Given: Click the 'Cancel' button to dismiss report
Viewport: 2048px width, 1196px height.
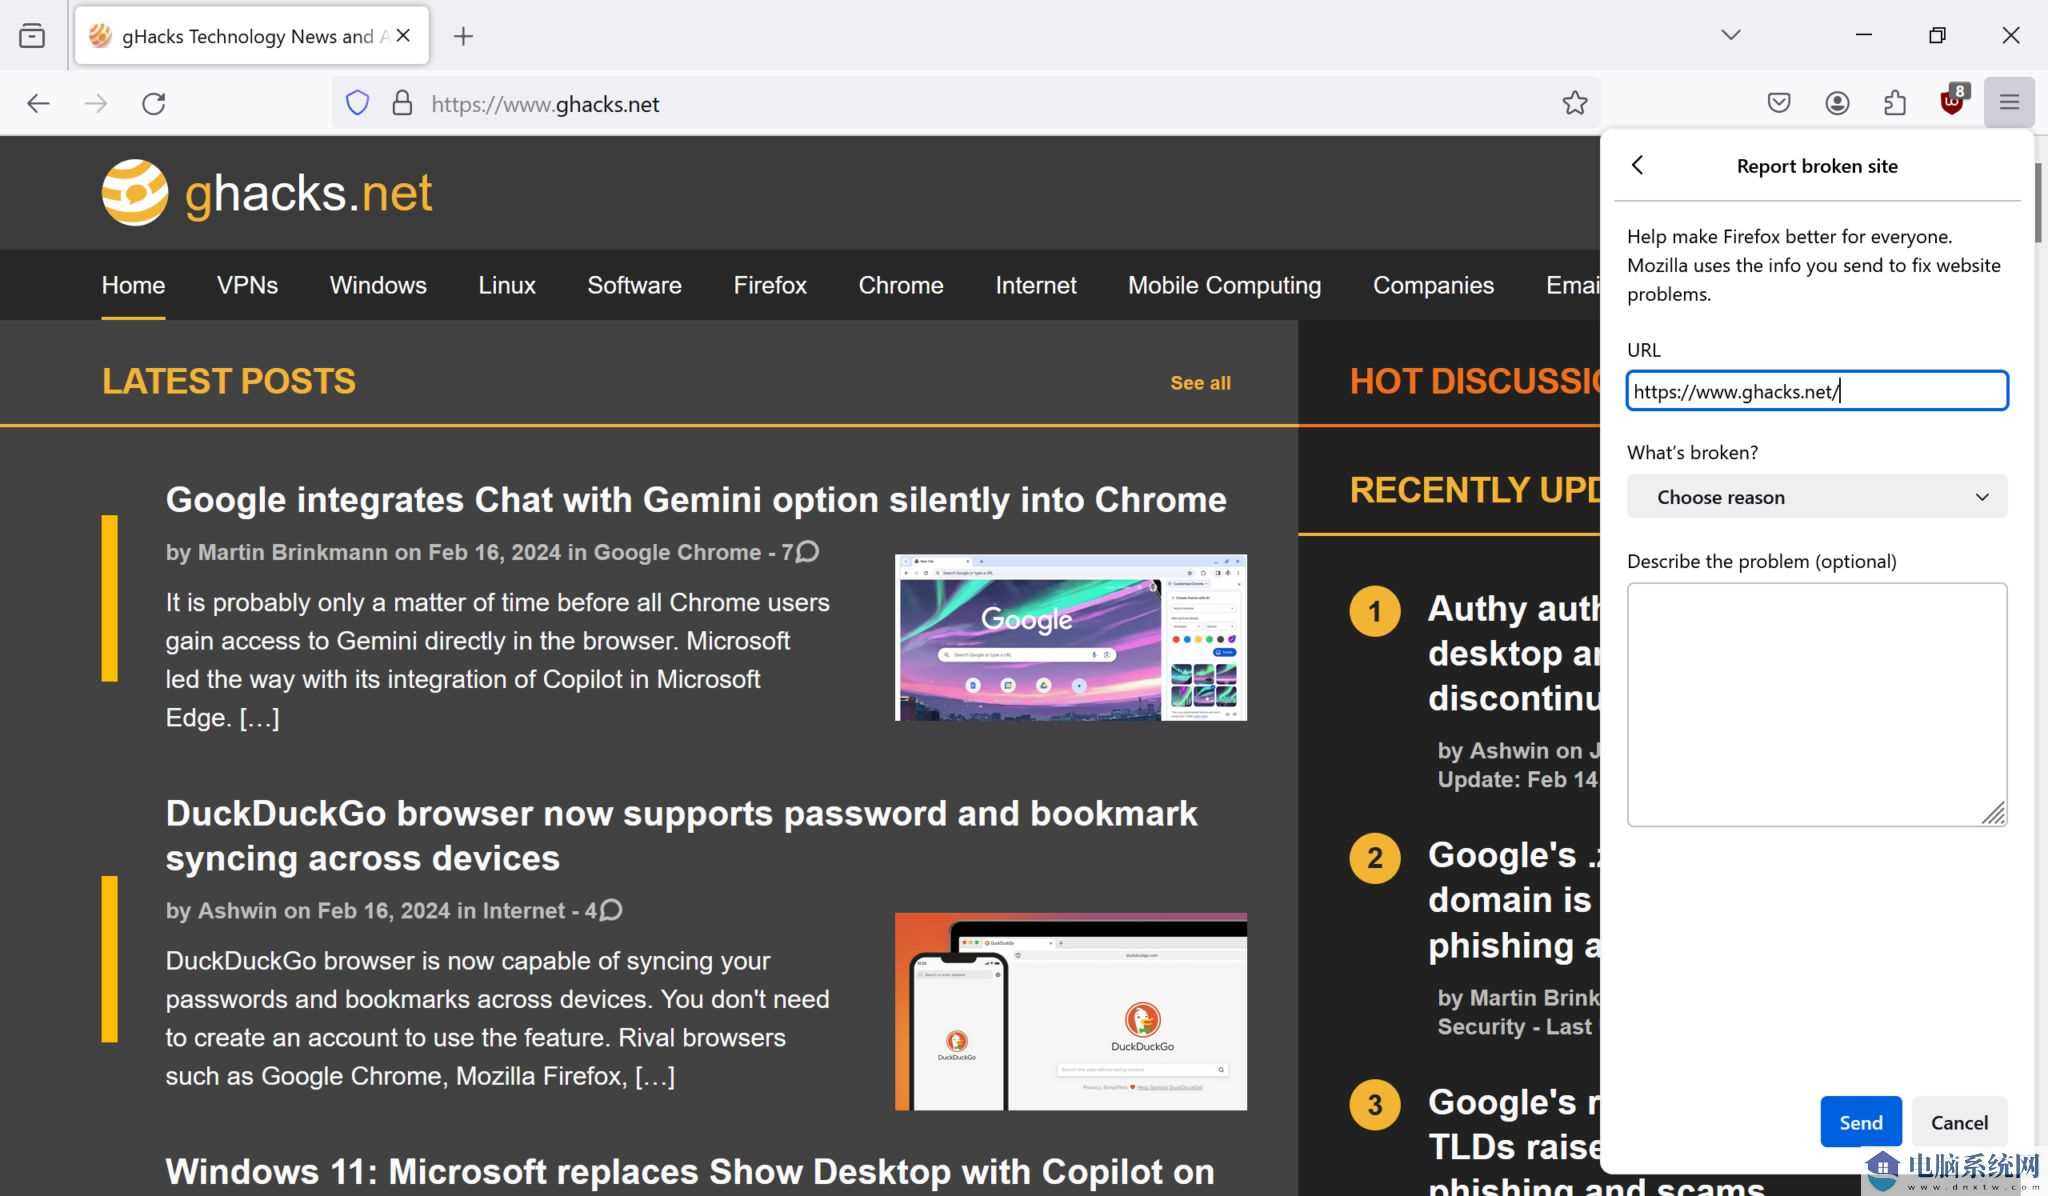Looking at the screenshot, I should 1958,1122.
